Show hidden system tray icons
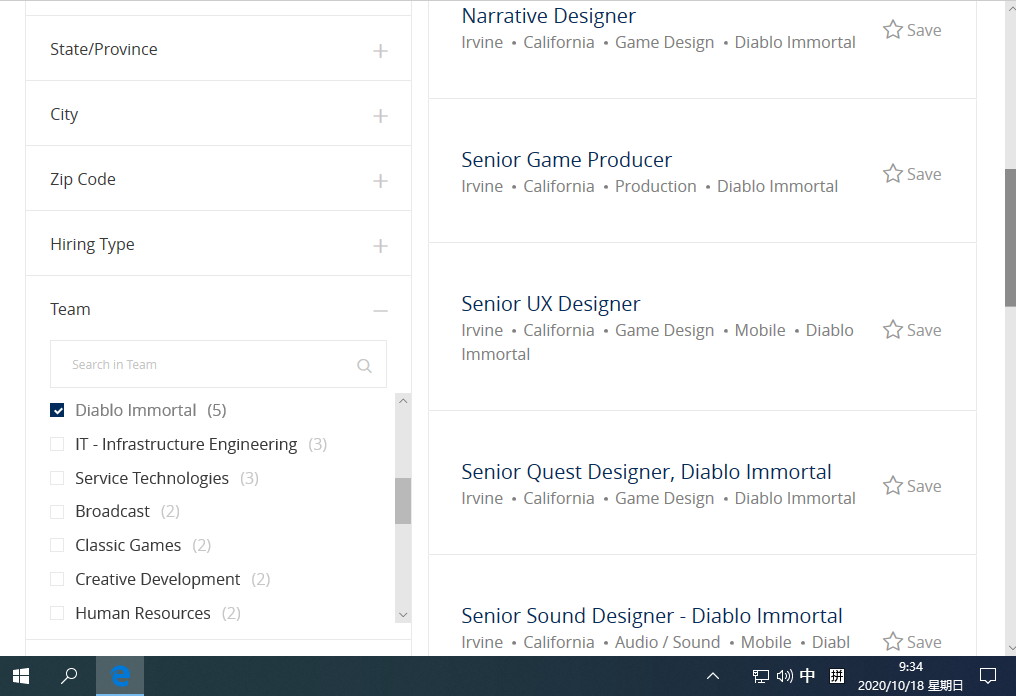Viewport: 1016px width, 696px height. pos(713,676)
